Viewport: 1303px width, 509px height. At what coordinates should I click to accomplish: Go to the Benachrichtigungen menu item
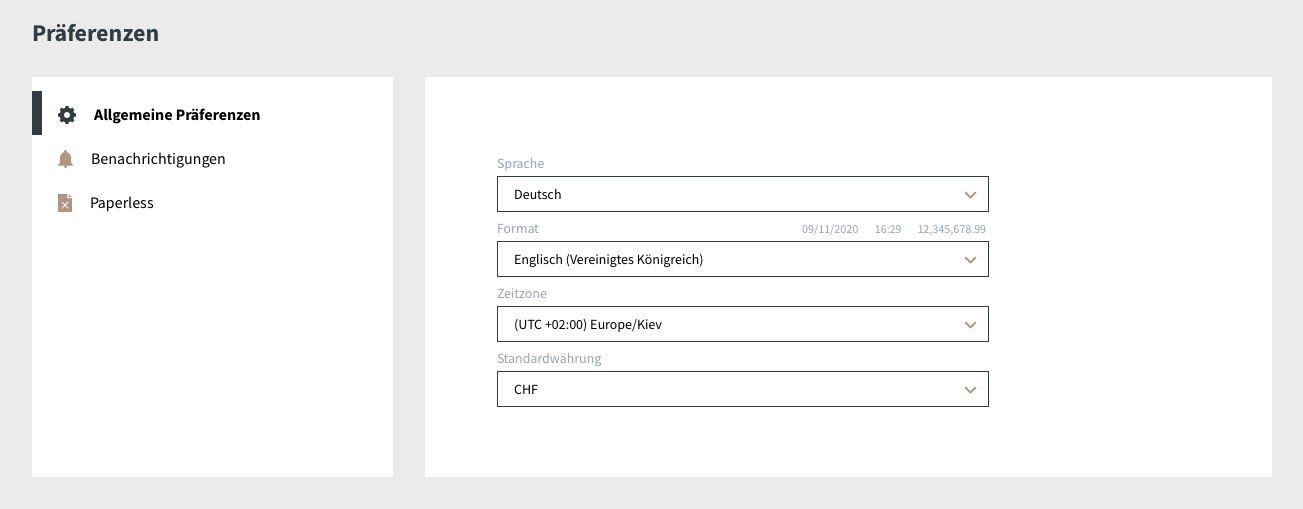[158, 159]
